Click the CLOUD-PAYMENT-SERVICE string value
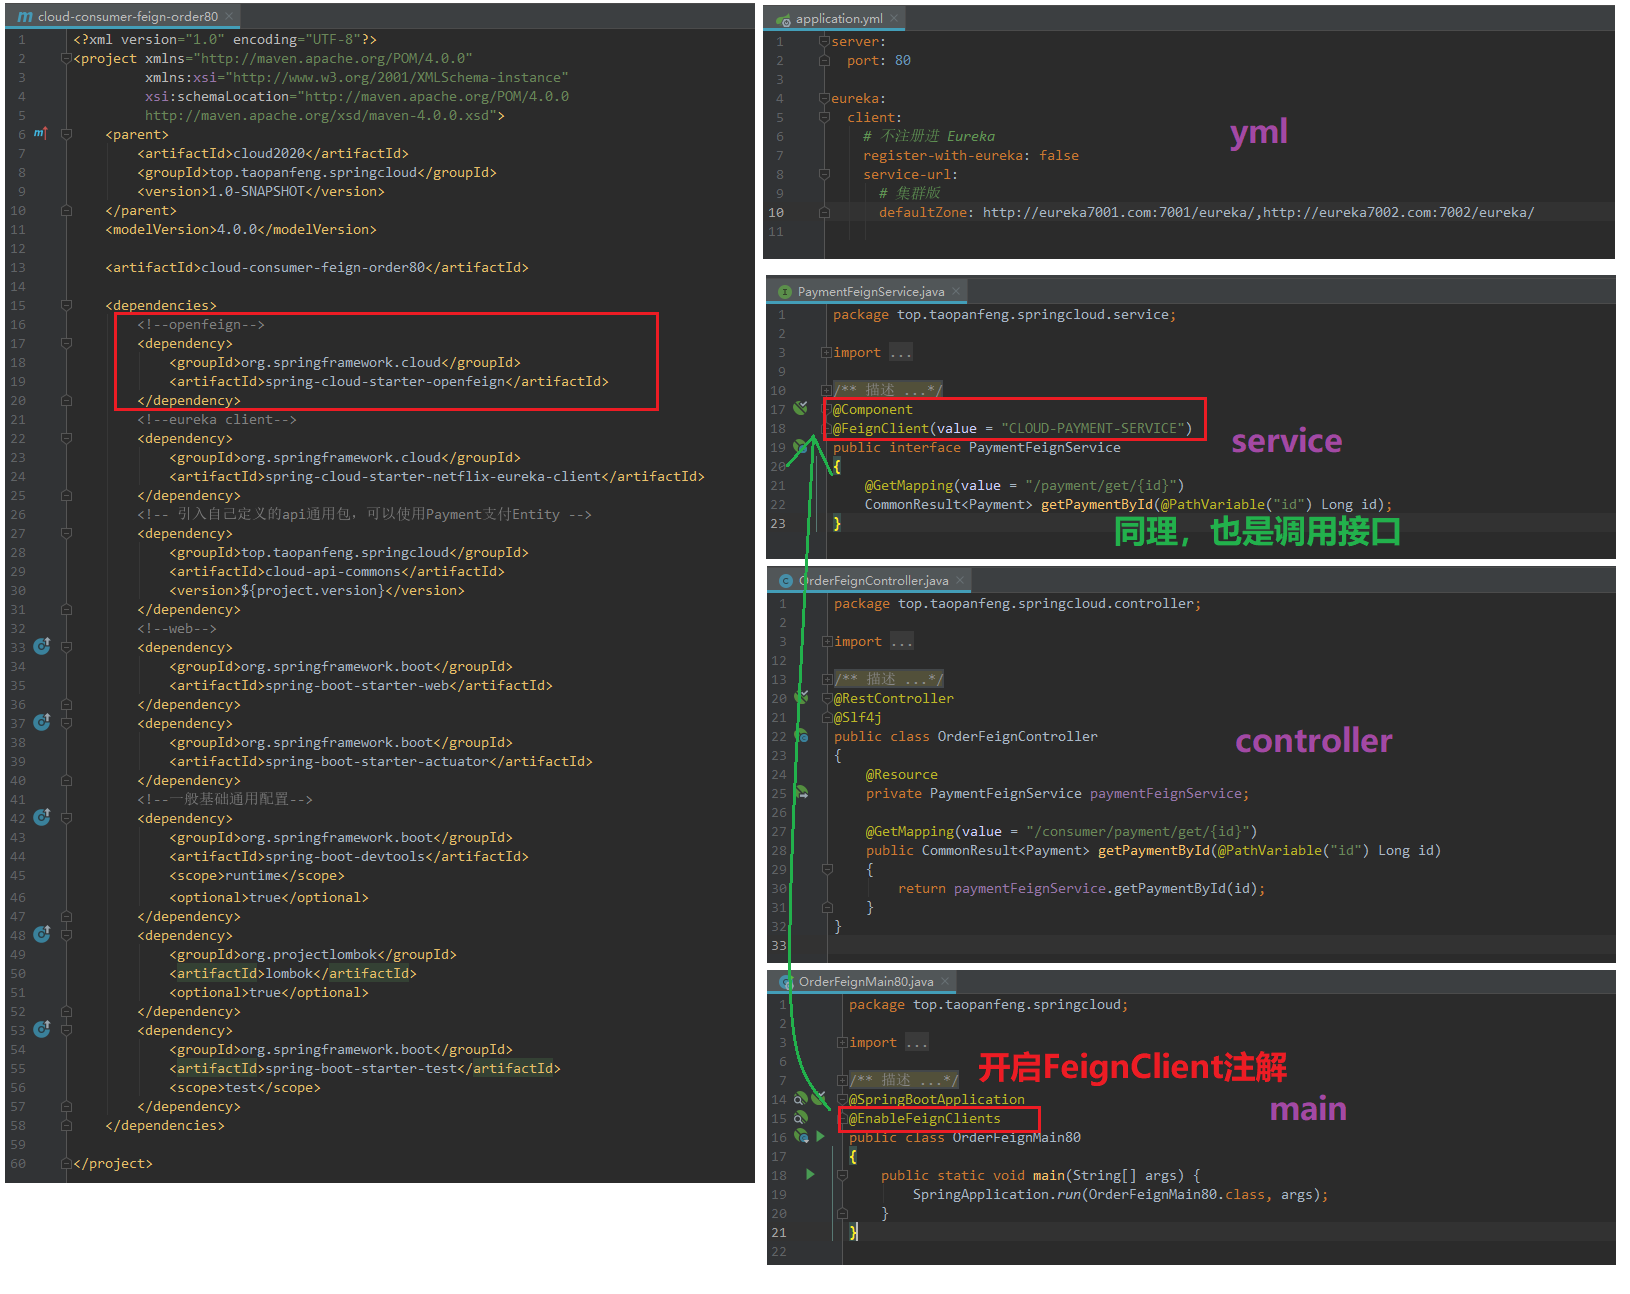Viewport: 1630px width, 1294px height. point(1092,428)
